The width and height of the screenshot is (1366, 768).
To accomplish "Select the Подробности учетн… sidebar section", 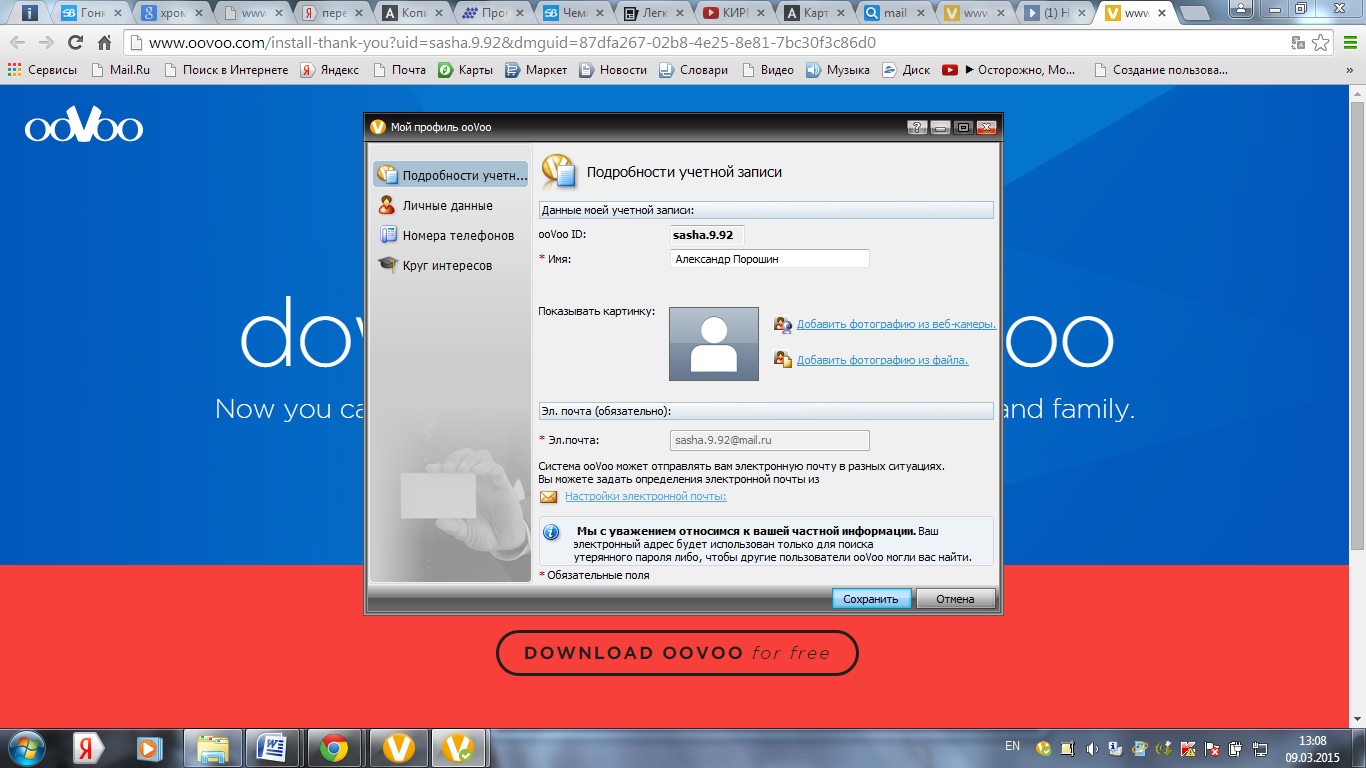I will pyautogui.click(x=450, y=175).
